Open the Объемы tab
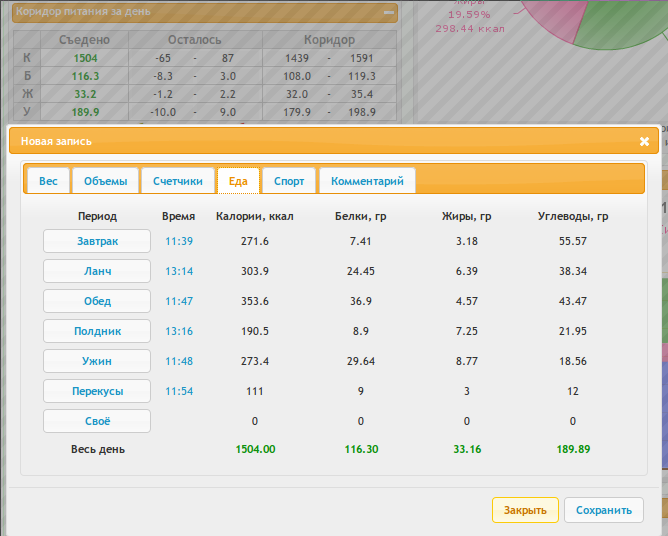The image size is (668, 536). 106,181
